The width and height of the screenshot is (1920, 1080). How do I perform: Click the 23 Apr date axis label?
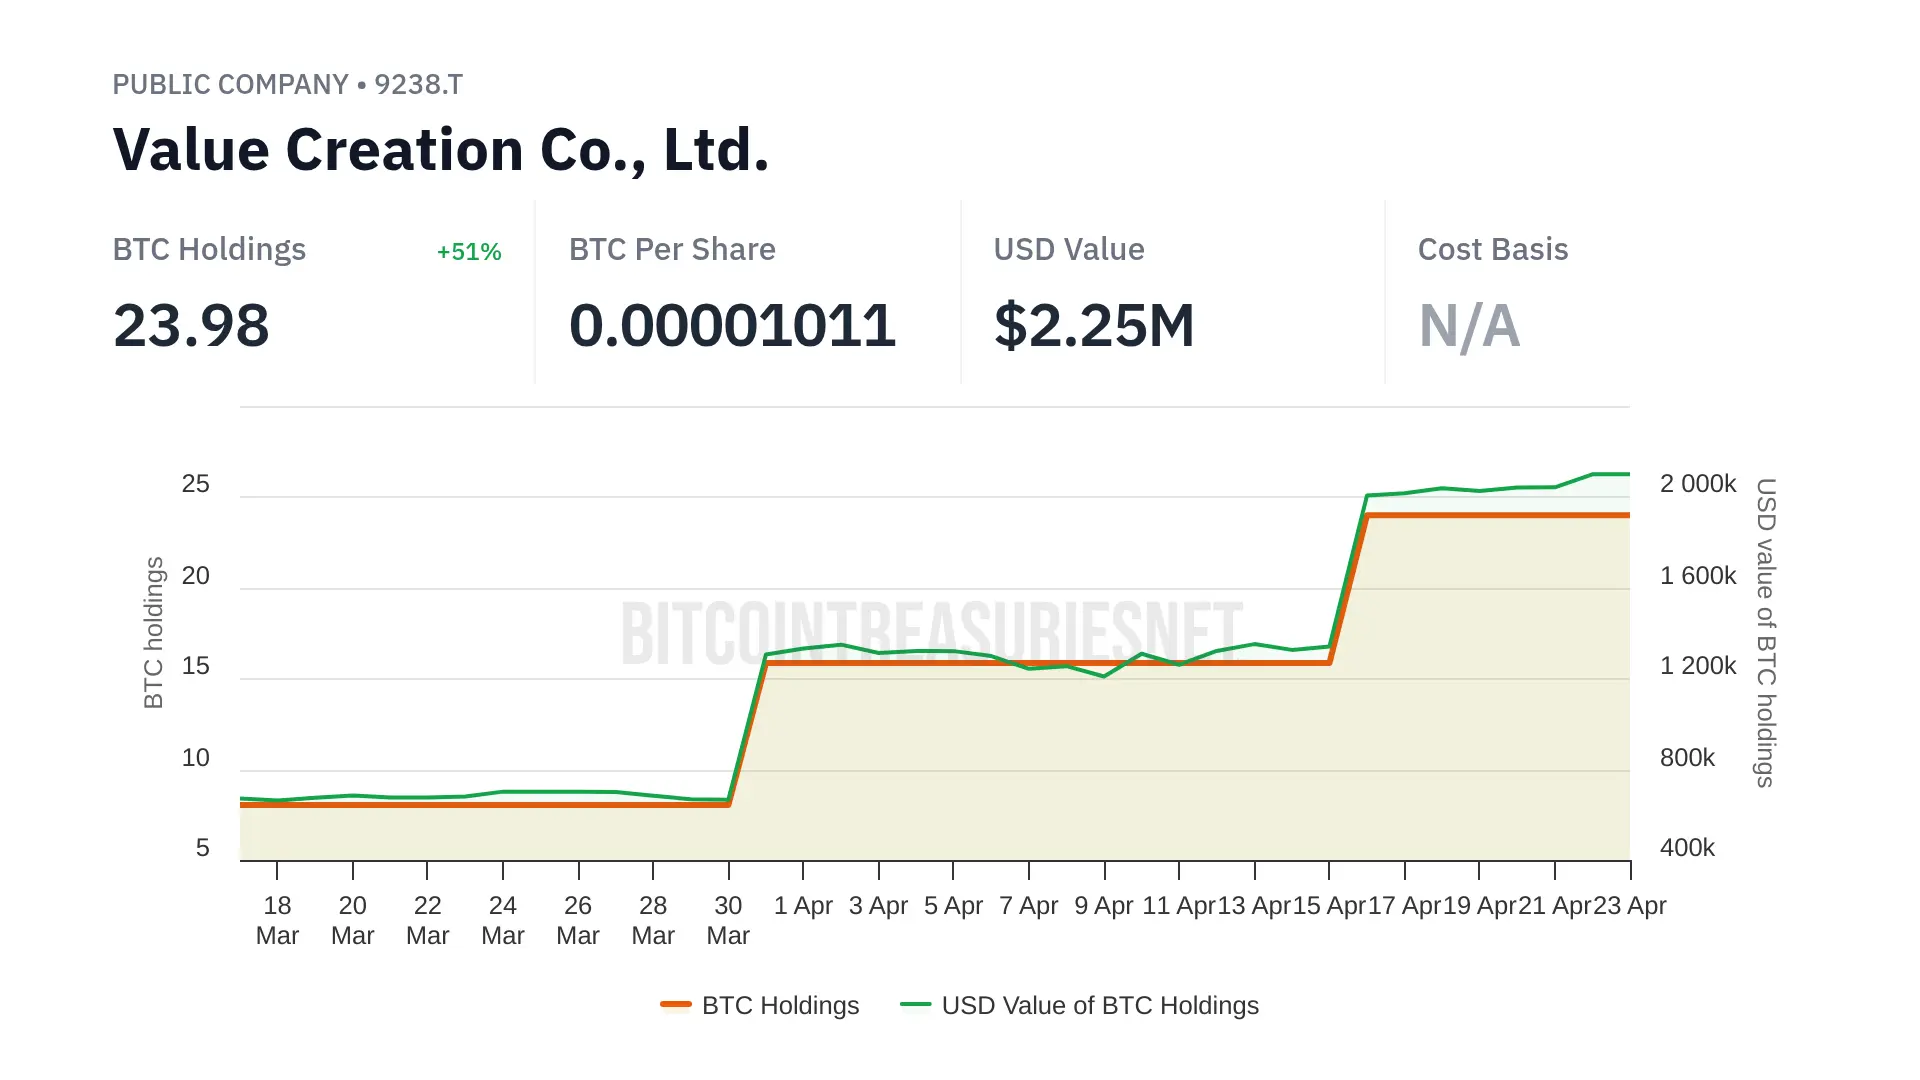pyautogui.click(x=1629, y=906)
